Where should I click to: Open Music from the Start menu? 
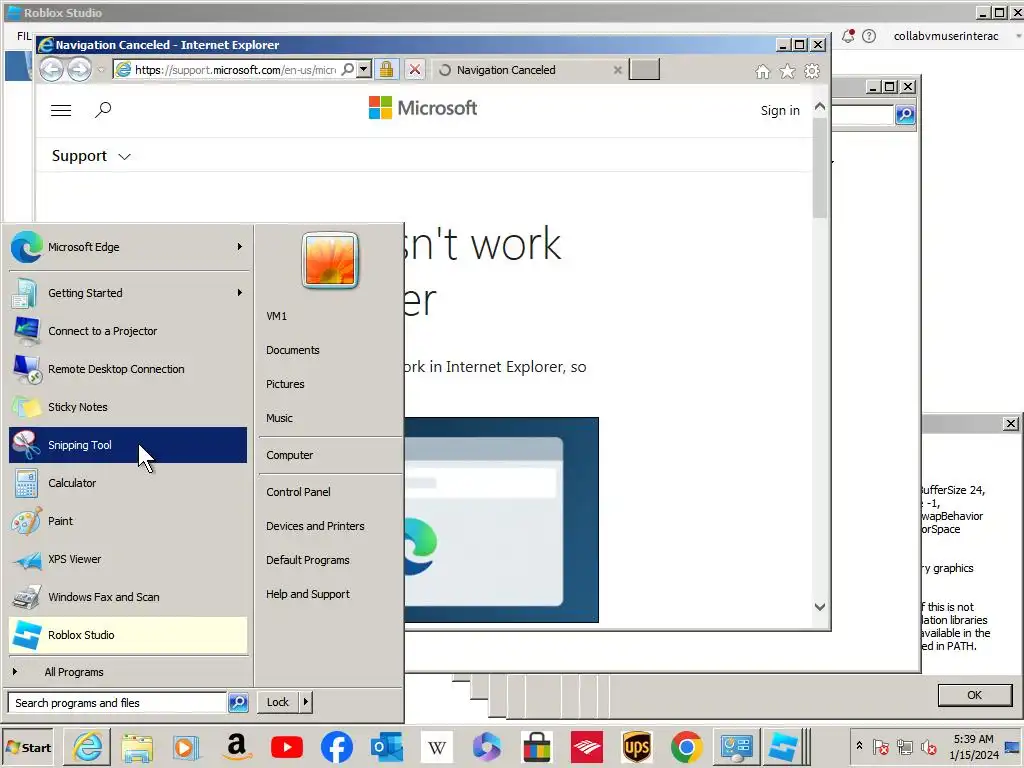pos(280,418)
